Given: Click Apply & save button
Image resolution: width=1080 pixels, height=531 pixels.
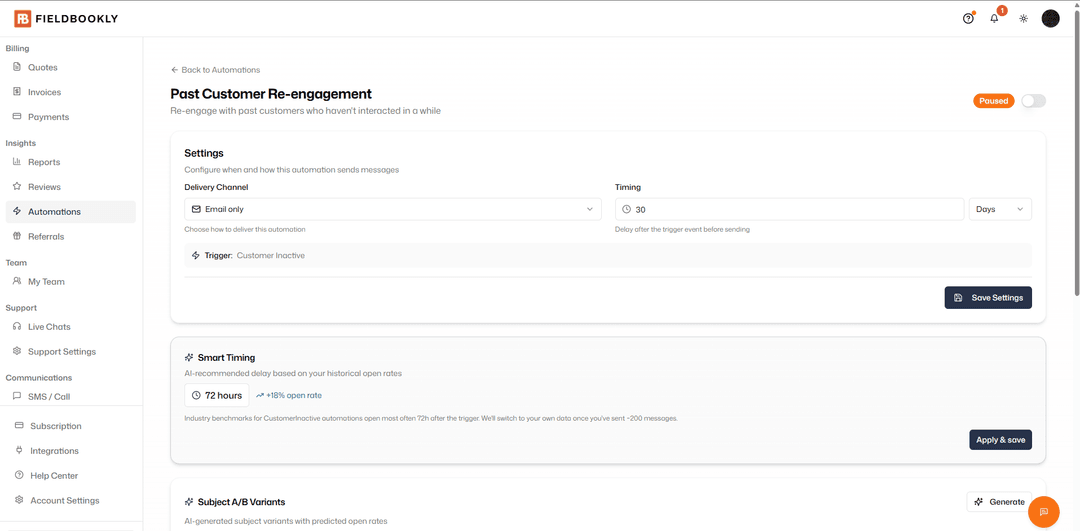Looking at the screenshot, I should tap(1000, 439).
